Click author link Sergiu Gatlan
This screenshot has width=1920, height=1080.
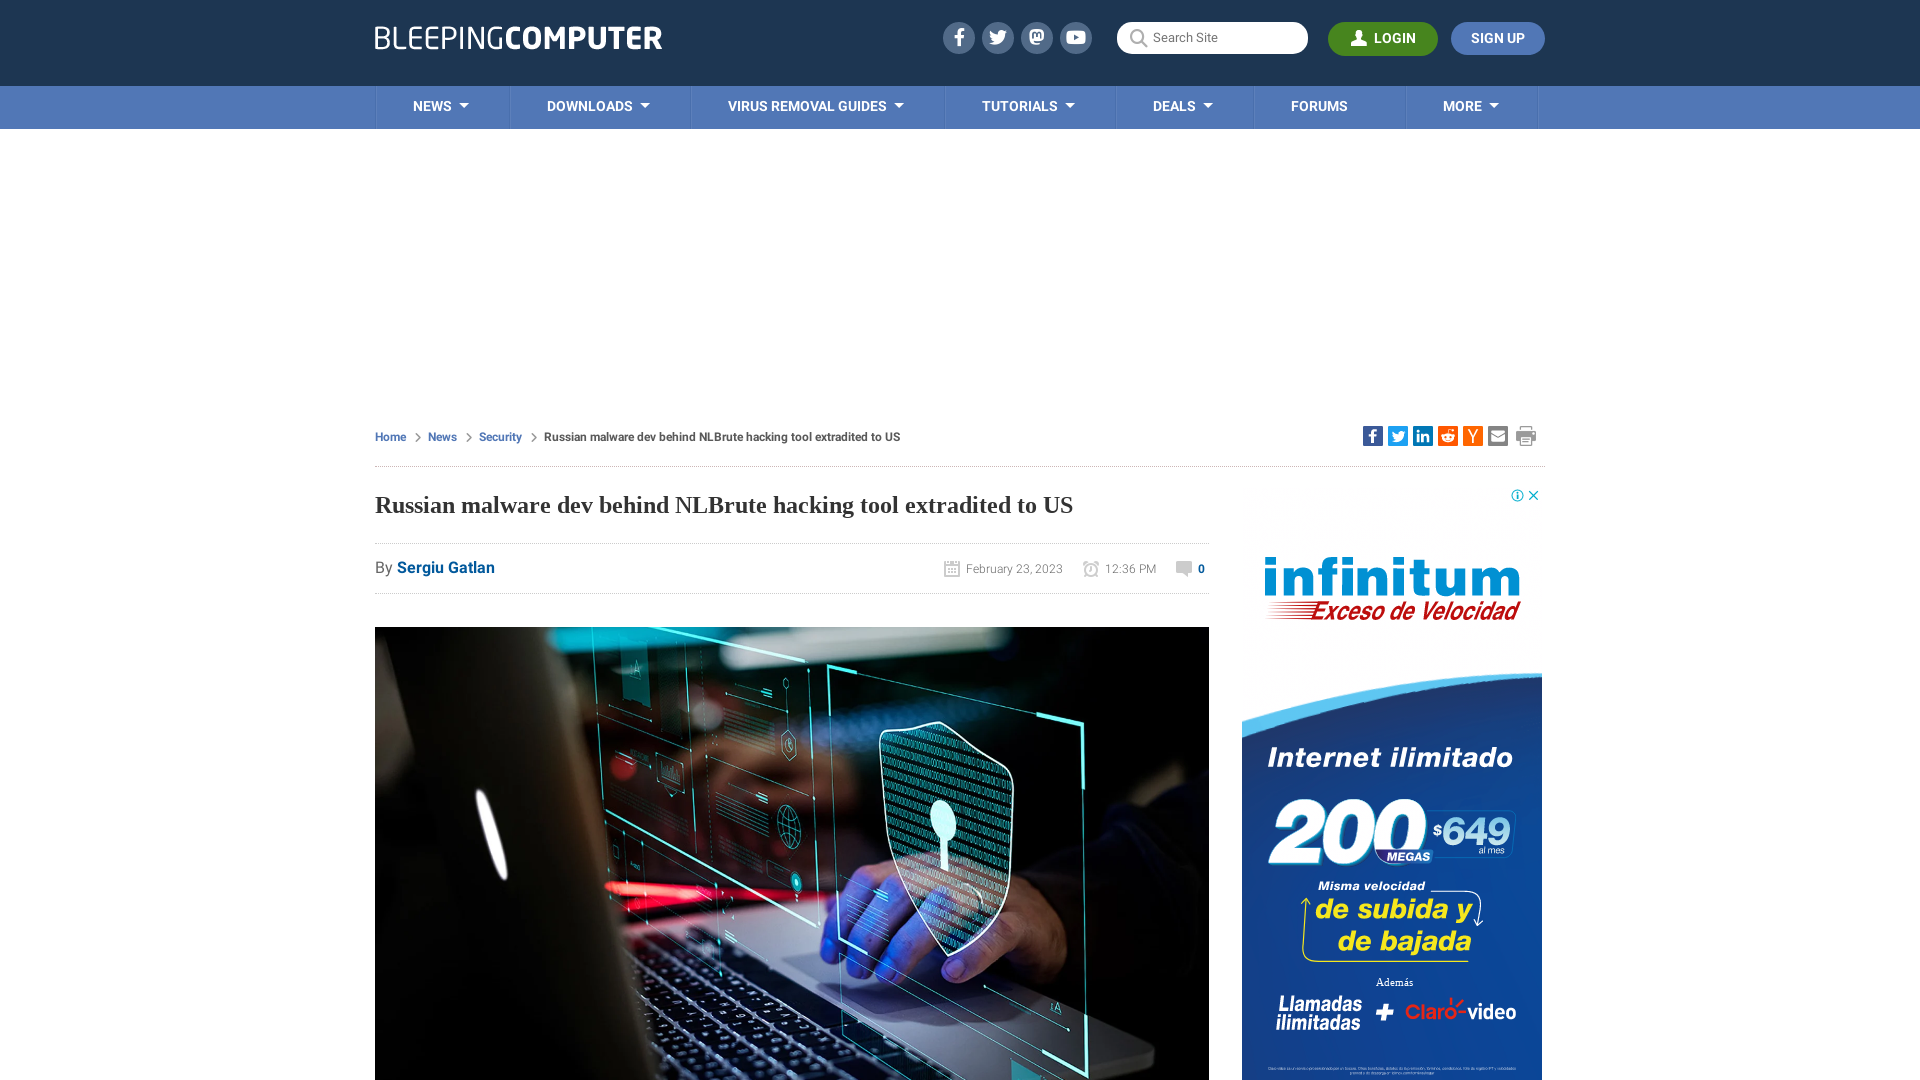446,567
